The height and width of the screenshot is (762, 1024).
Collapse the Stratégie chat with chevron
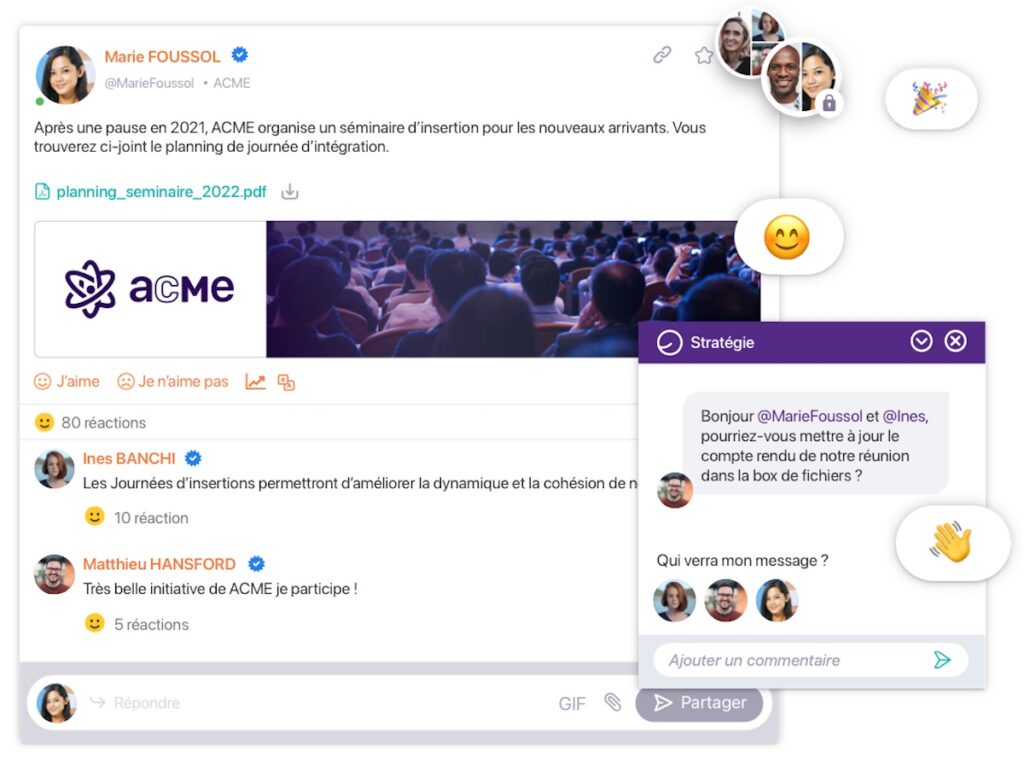click(921, 341)
